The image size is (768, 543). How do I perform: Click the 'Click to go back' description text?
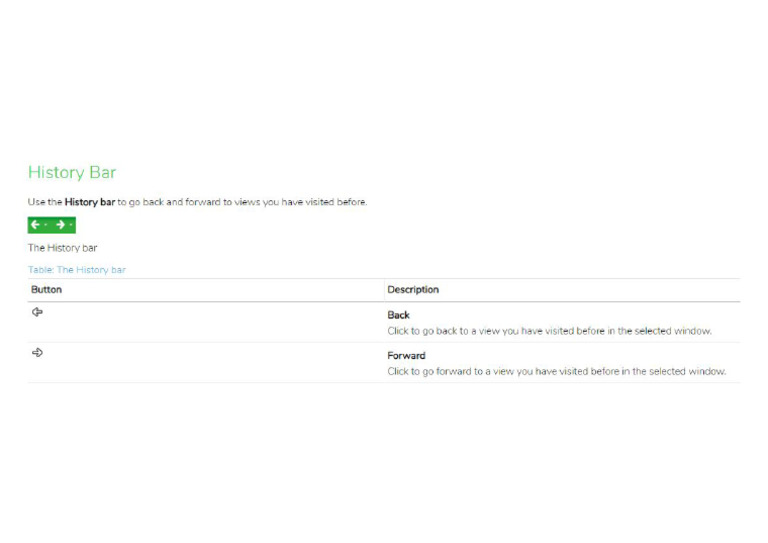(549, 331)
